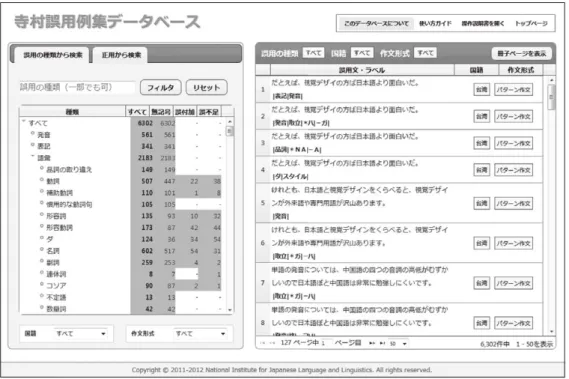Viewport: 569px width, 379px height.
Task: Click the up arrow of results list scrollbar
Action: (x=551, y=80)
